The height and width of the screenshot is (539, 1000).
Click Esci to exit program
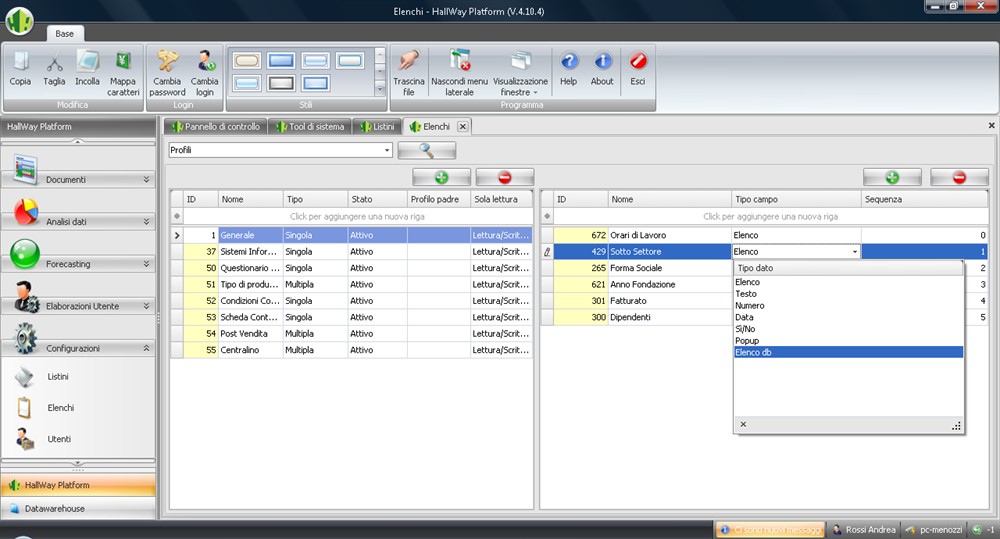coord(638,68)
